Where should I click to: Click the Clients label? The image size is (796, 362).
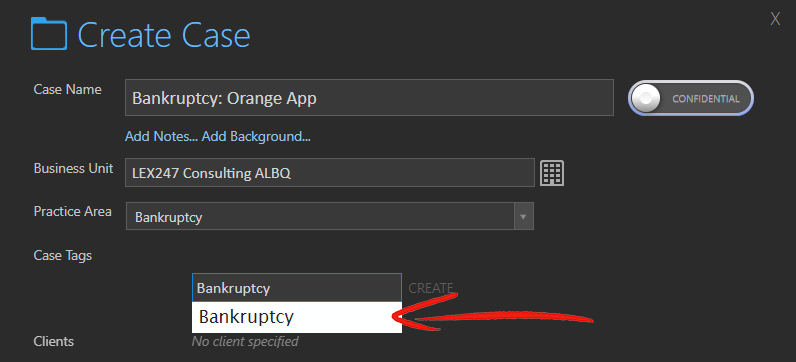coord(54,341)
